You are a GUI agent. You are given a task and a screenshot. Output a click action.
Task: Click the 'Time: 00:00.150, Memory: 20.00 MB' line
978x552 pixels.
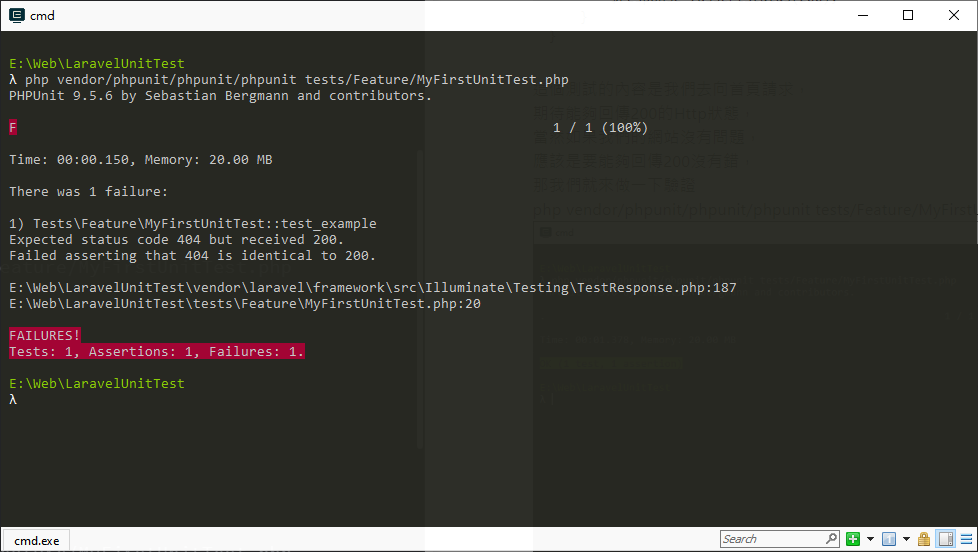[140, 160]
